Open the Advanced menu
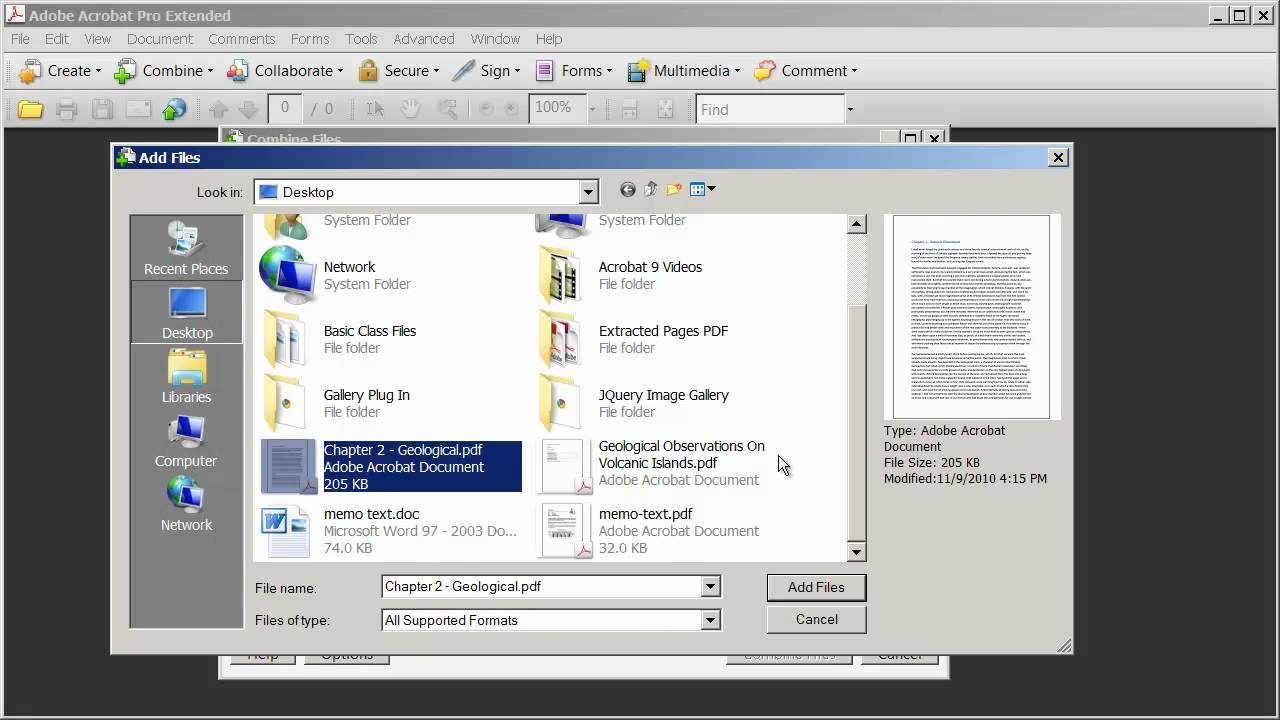The height and width of the screenshot is (720, 1280). (424, 39)
